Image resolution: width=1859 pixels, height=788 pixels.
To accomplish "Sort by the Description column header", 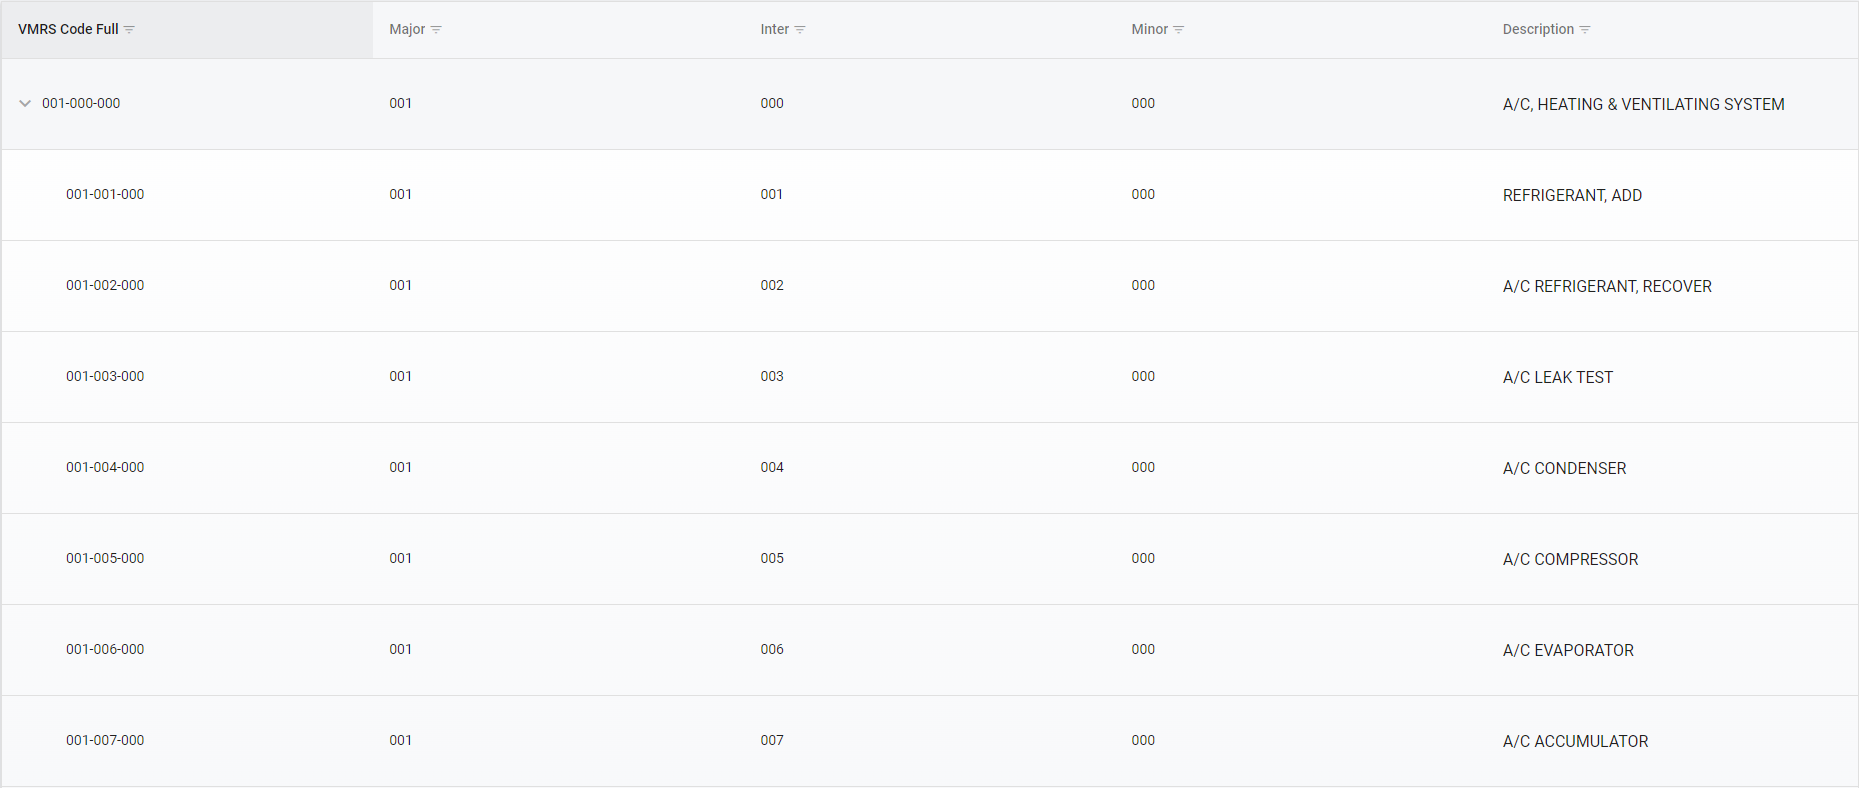I will click(1537, 29).
